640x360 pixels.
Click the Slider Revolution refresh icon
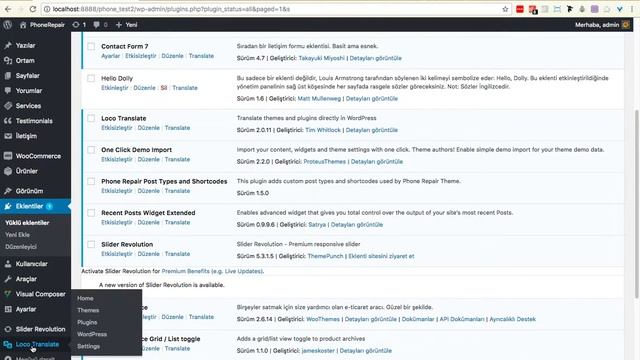tap(8, 329)
